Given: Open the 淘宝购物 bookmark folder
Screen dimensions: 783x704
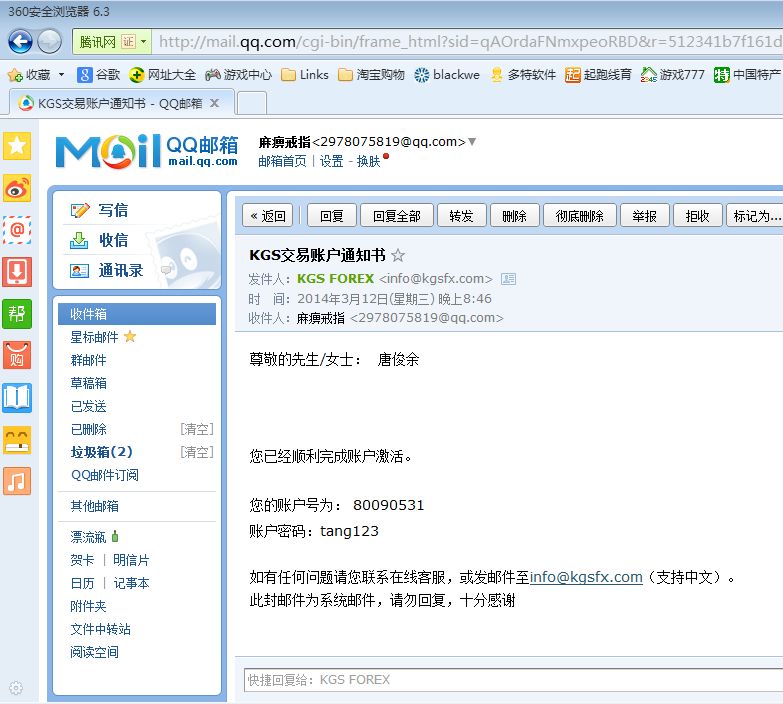Looking at the screenshot, I should point(371,75).
